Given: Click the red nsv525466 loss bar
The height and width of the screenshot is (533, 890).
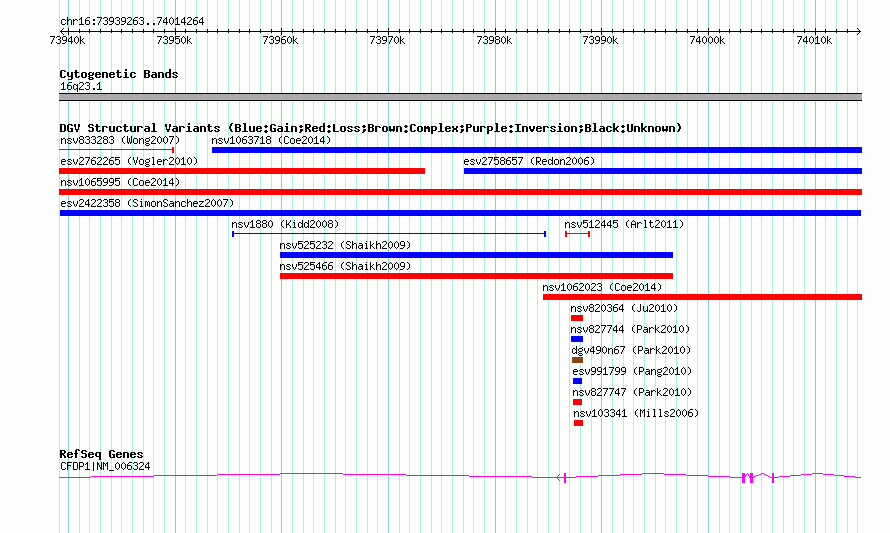Looking at the screenshot, I should click(x=476, y=276).
